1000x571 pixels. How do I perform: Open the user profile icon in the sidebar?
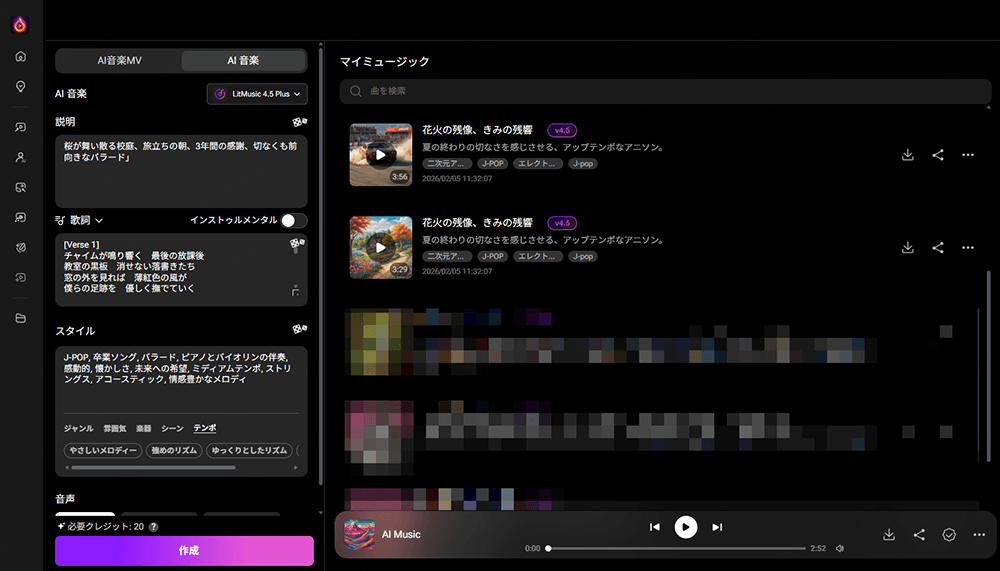coord(20,157)
